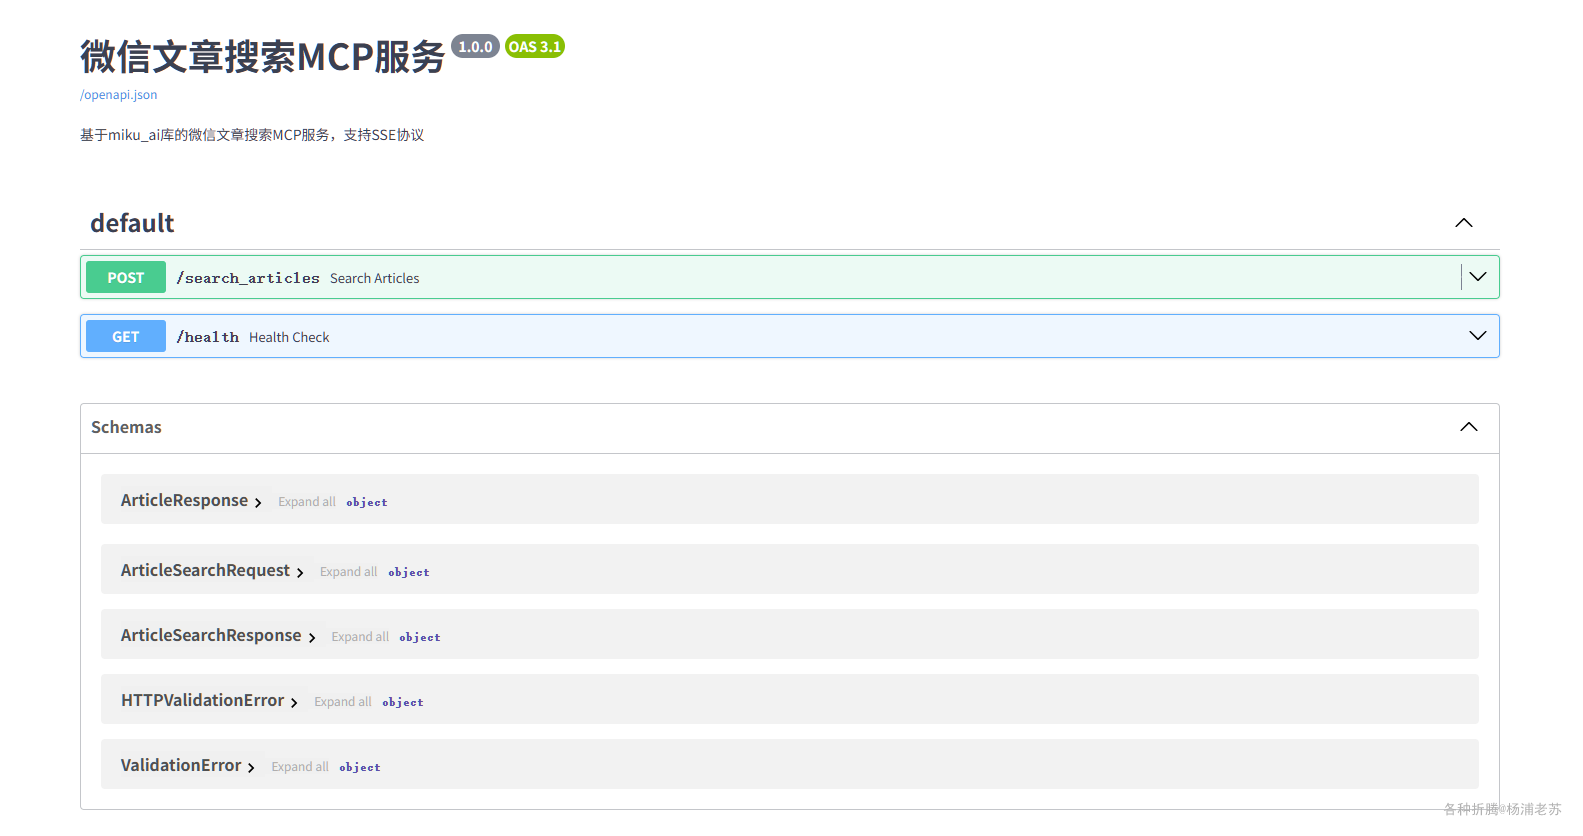
Task: Click the GET method badge
Action: click(x=126, y=336)
